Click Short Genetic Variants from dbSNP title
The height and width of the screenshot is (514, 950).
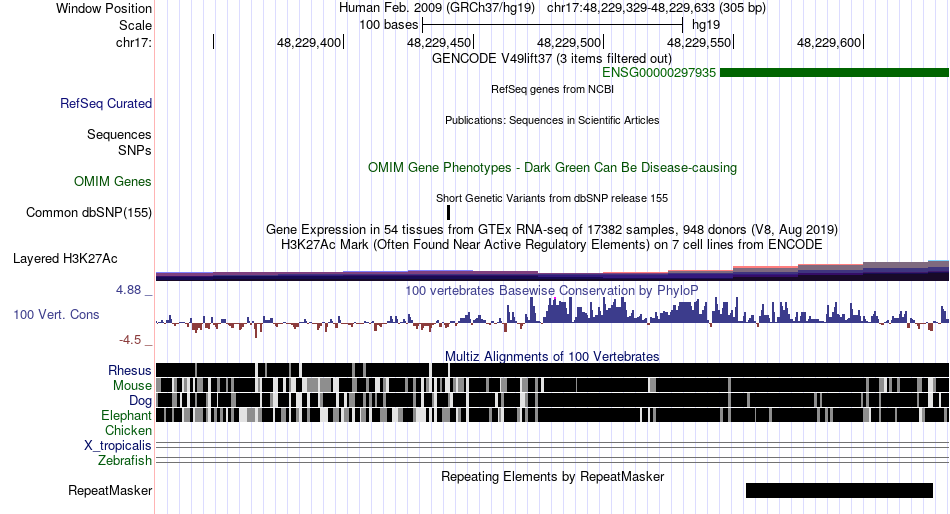click(x=552, y=198)
